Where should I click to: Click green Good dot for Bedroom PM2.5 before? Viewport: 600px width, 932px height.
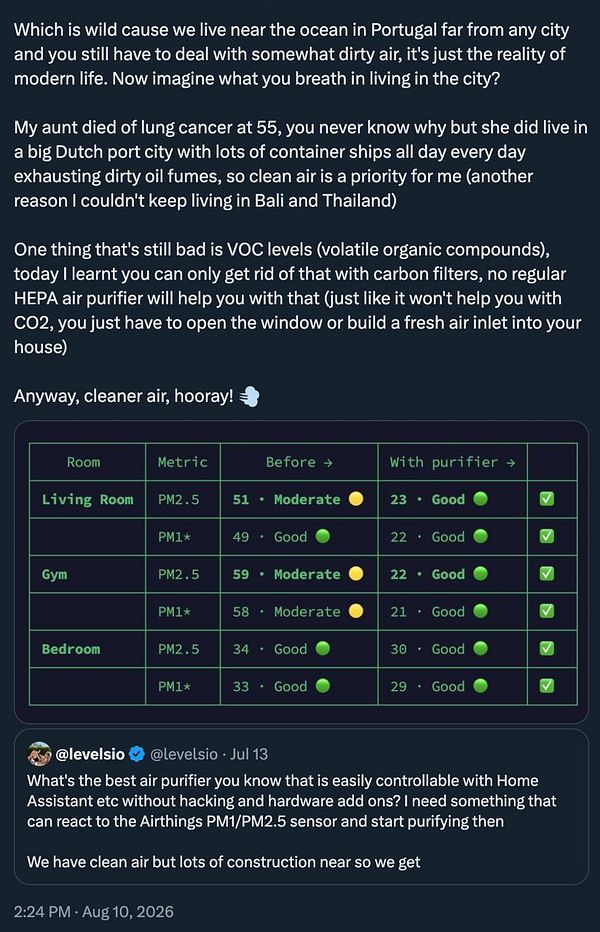click(x=323, y=648)
